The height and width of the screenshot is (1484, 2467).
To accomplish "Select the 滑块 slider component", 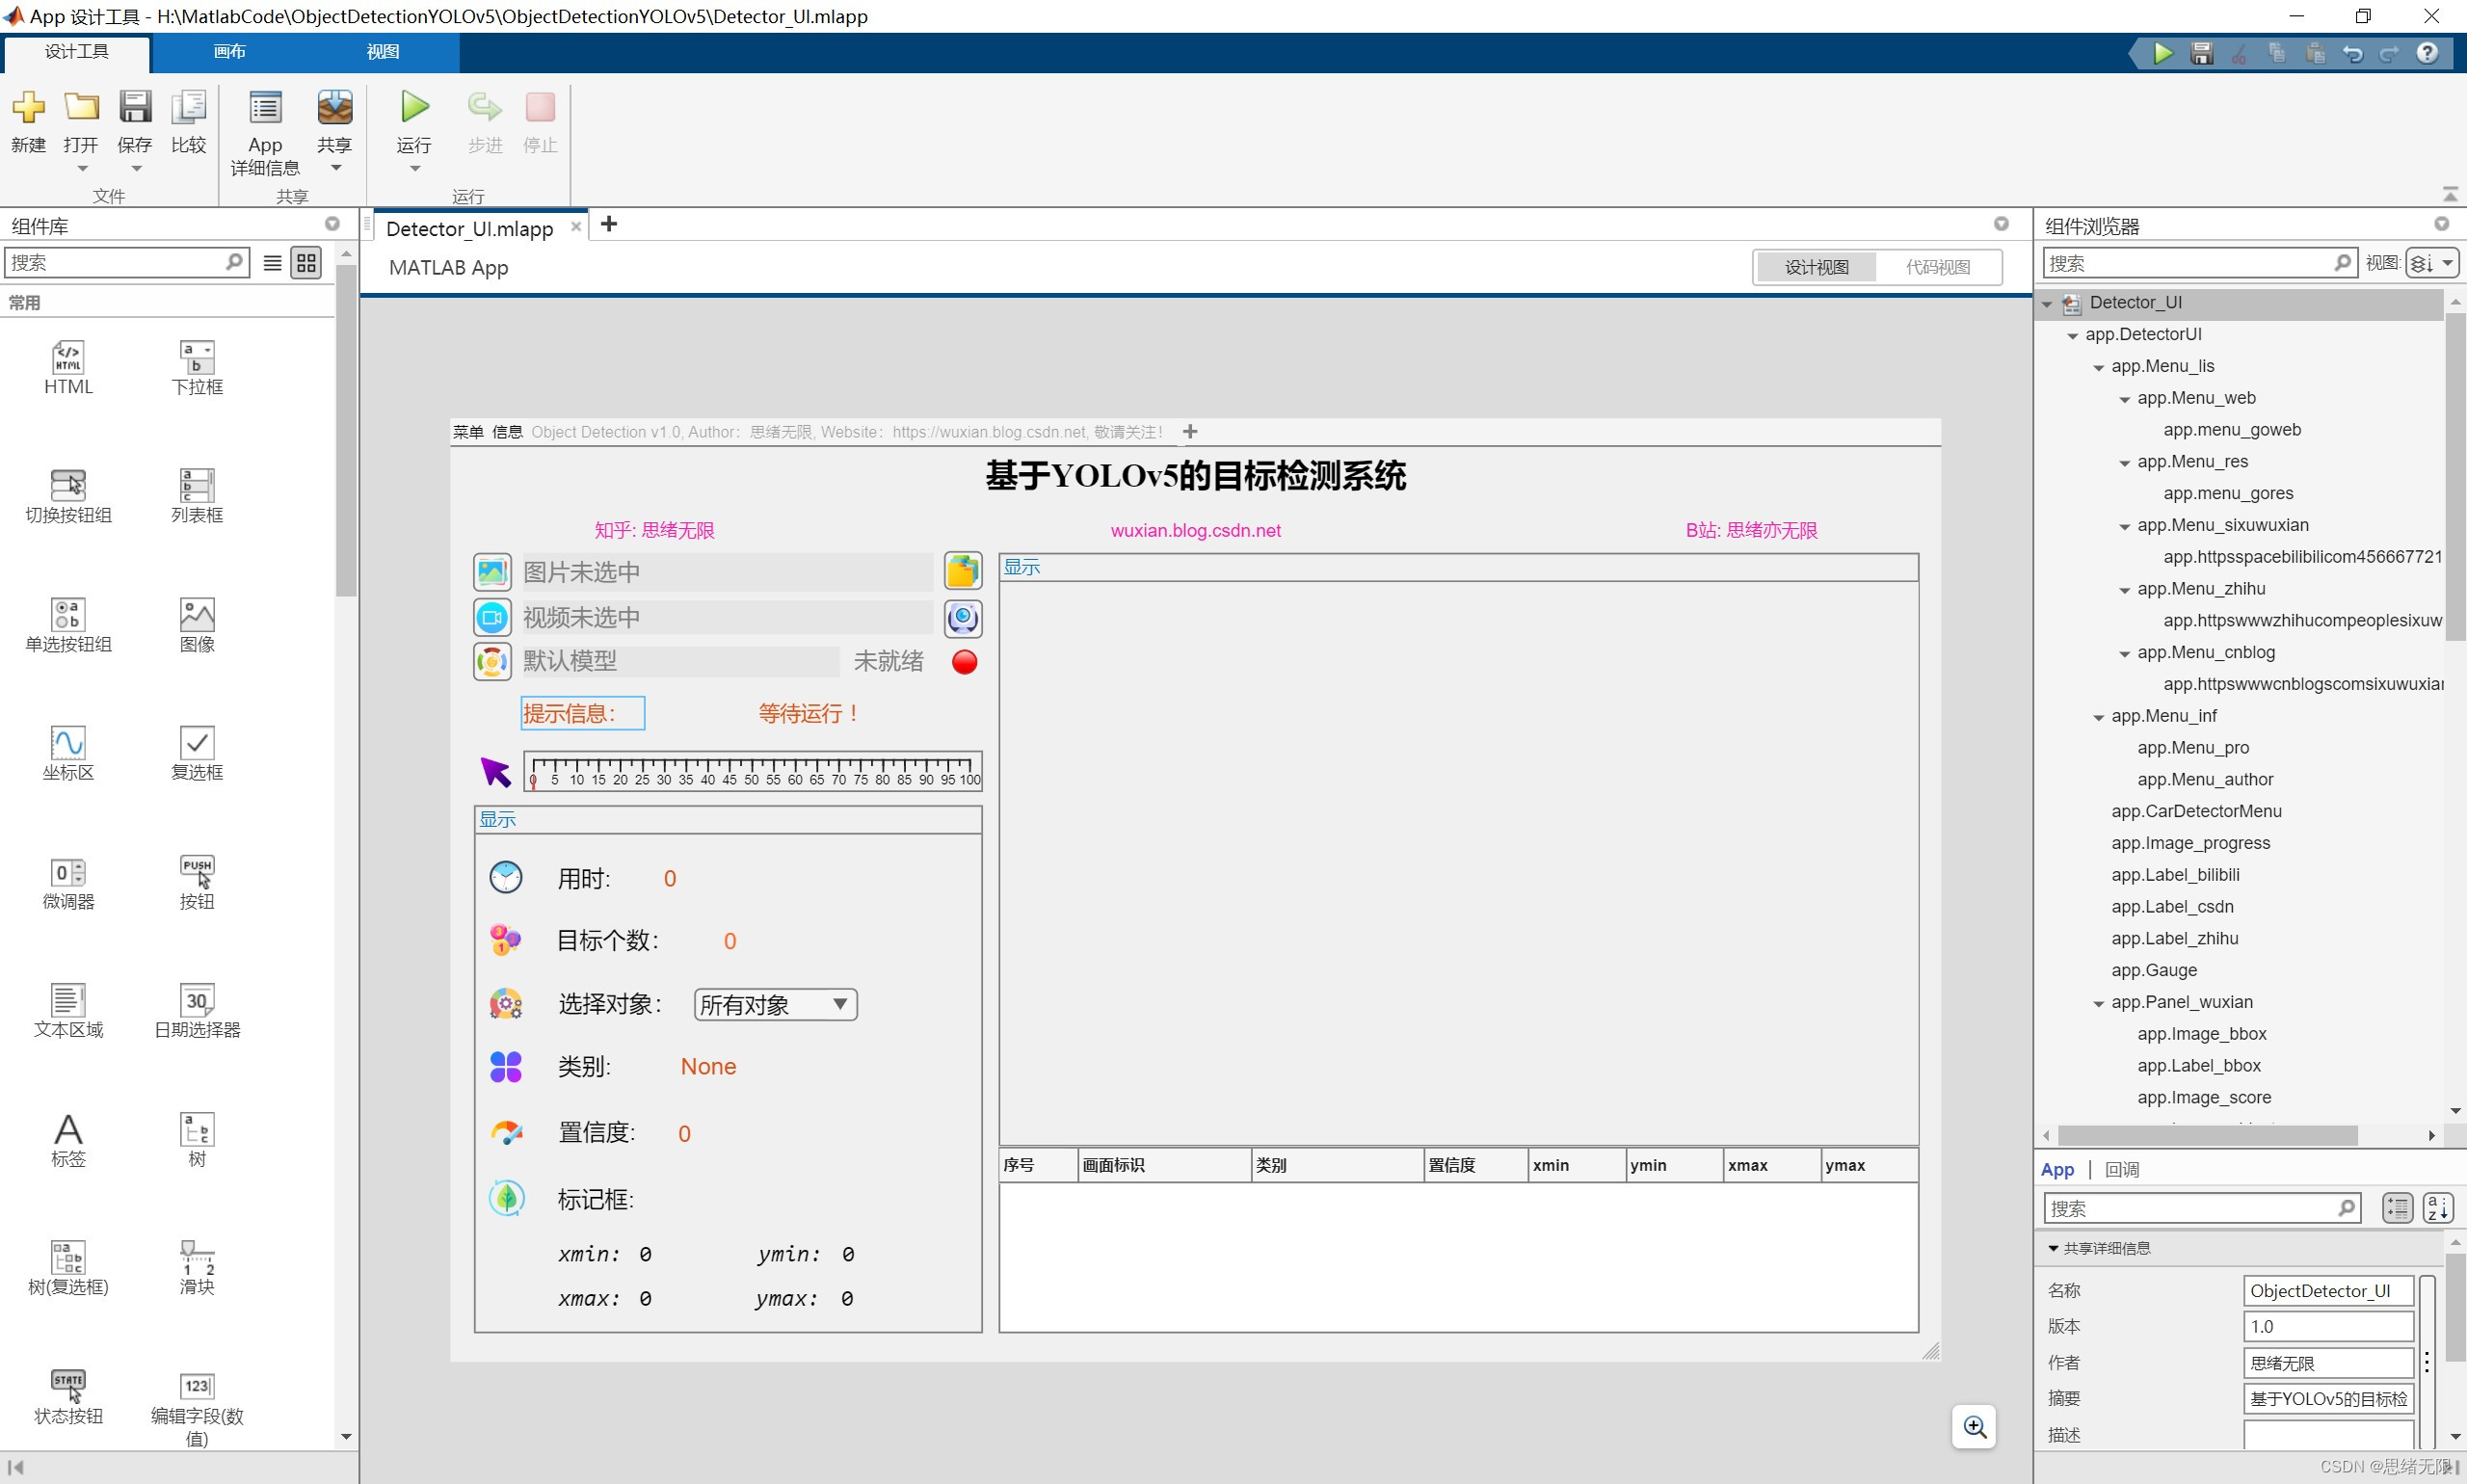I will pyautogui.click(x=197, y=1268).
